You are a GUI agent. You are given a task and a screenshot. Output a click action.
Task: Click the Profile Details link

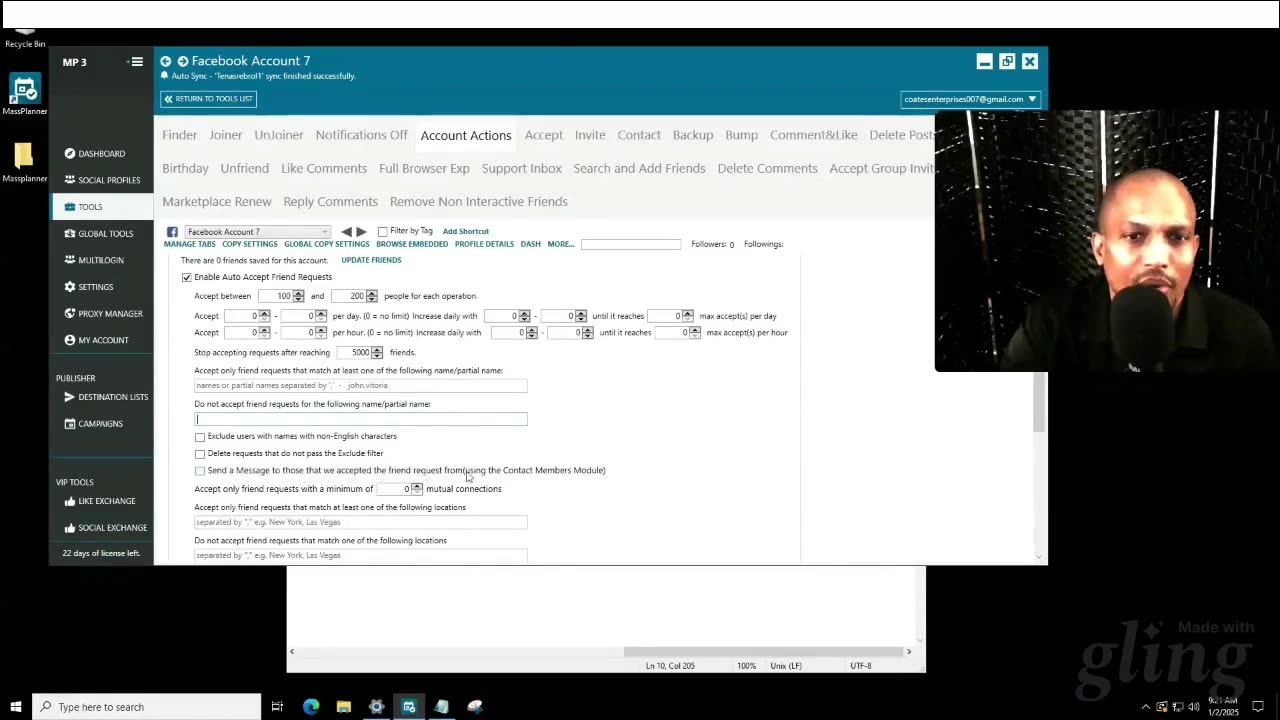pyautogui.click(x=484, y=244)
